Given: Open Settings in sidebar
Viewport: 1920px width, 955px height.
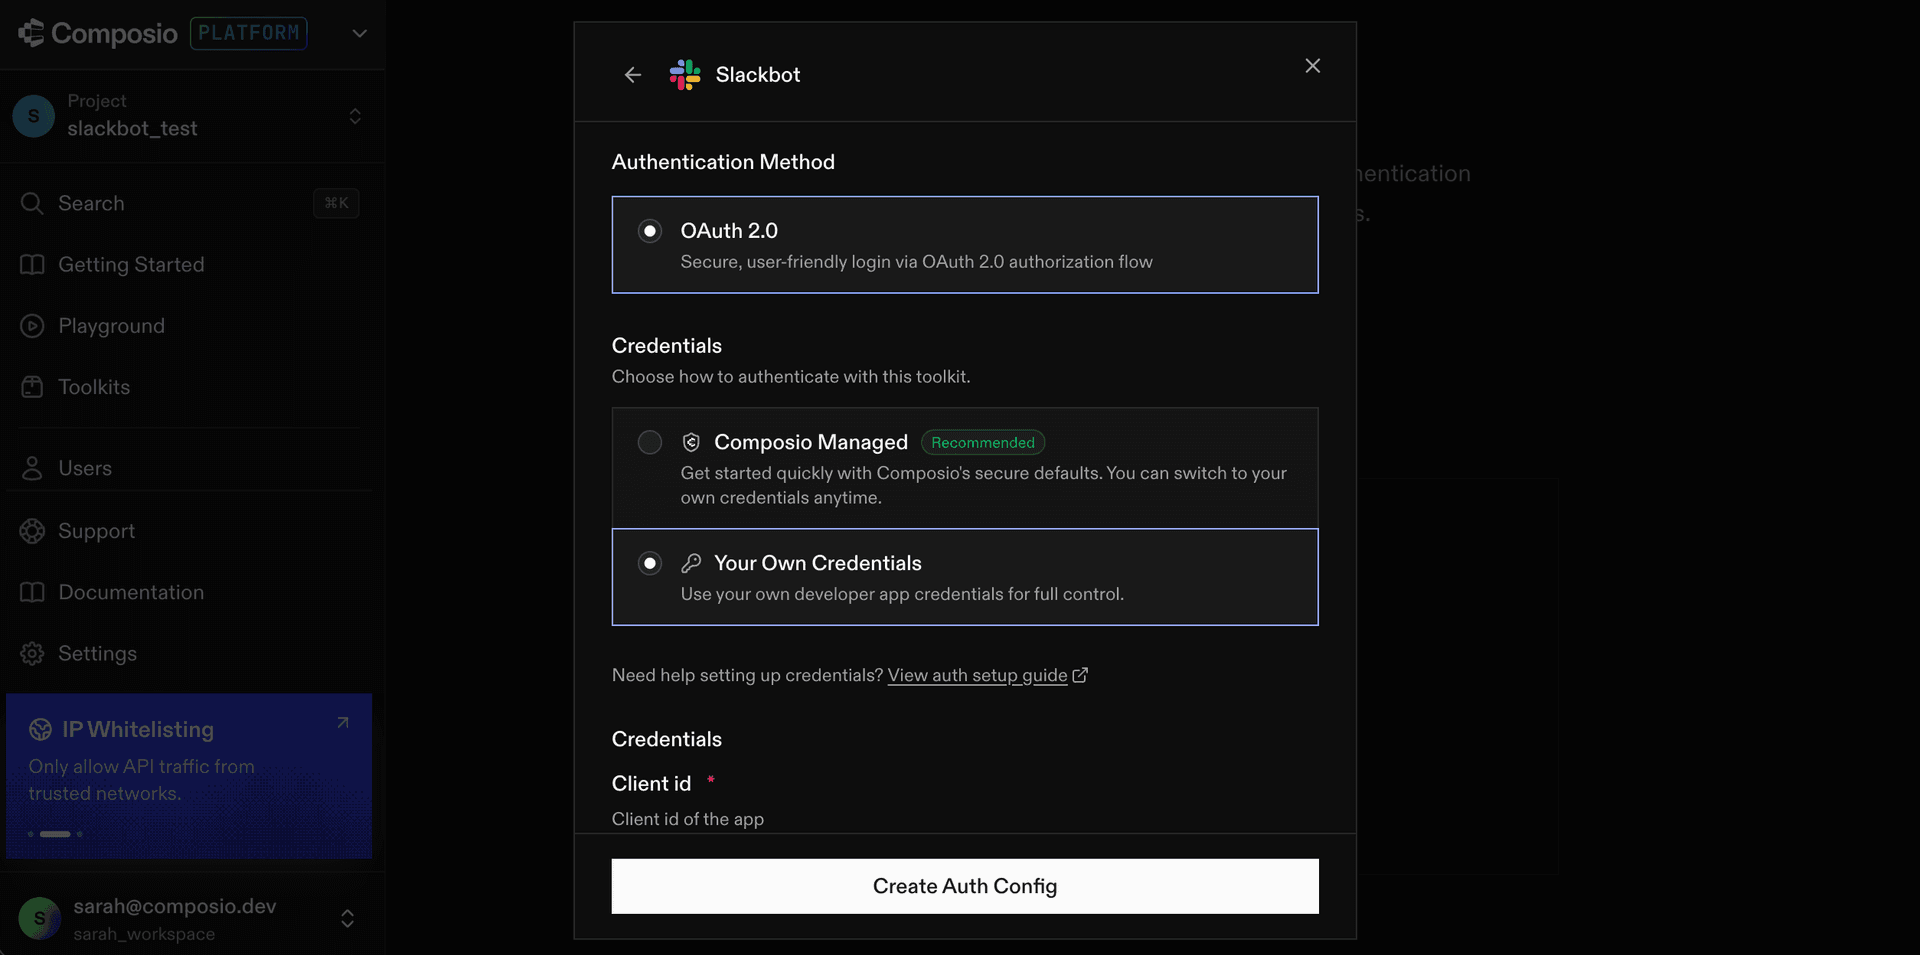Looking at the screenshot, I should [x=97, y=653].
